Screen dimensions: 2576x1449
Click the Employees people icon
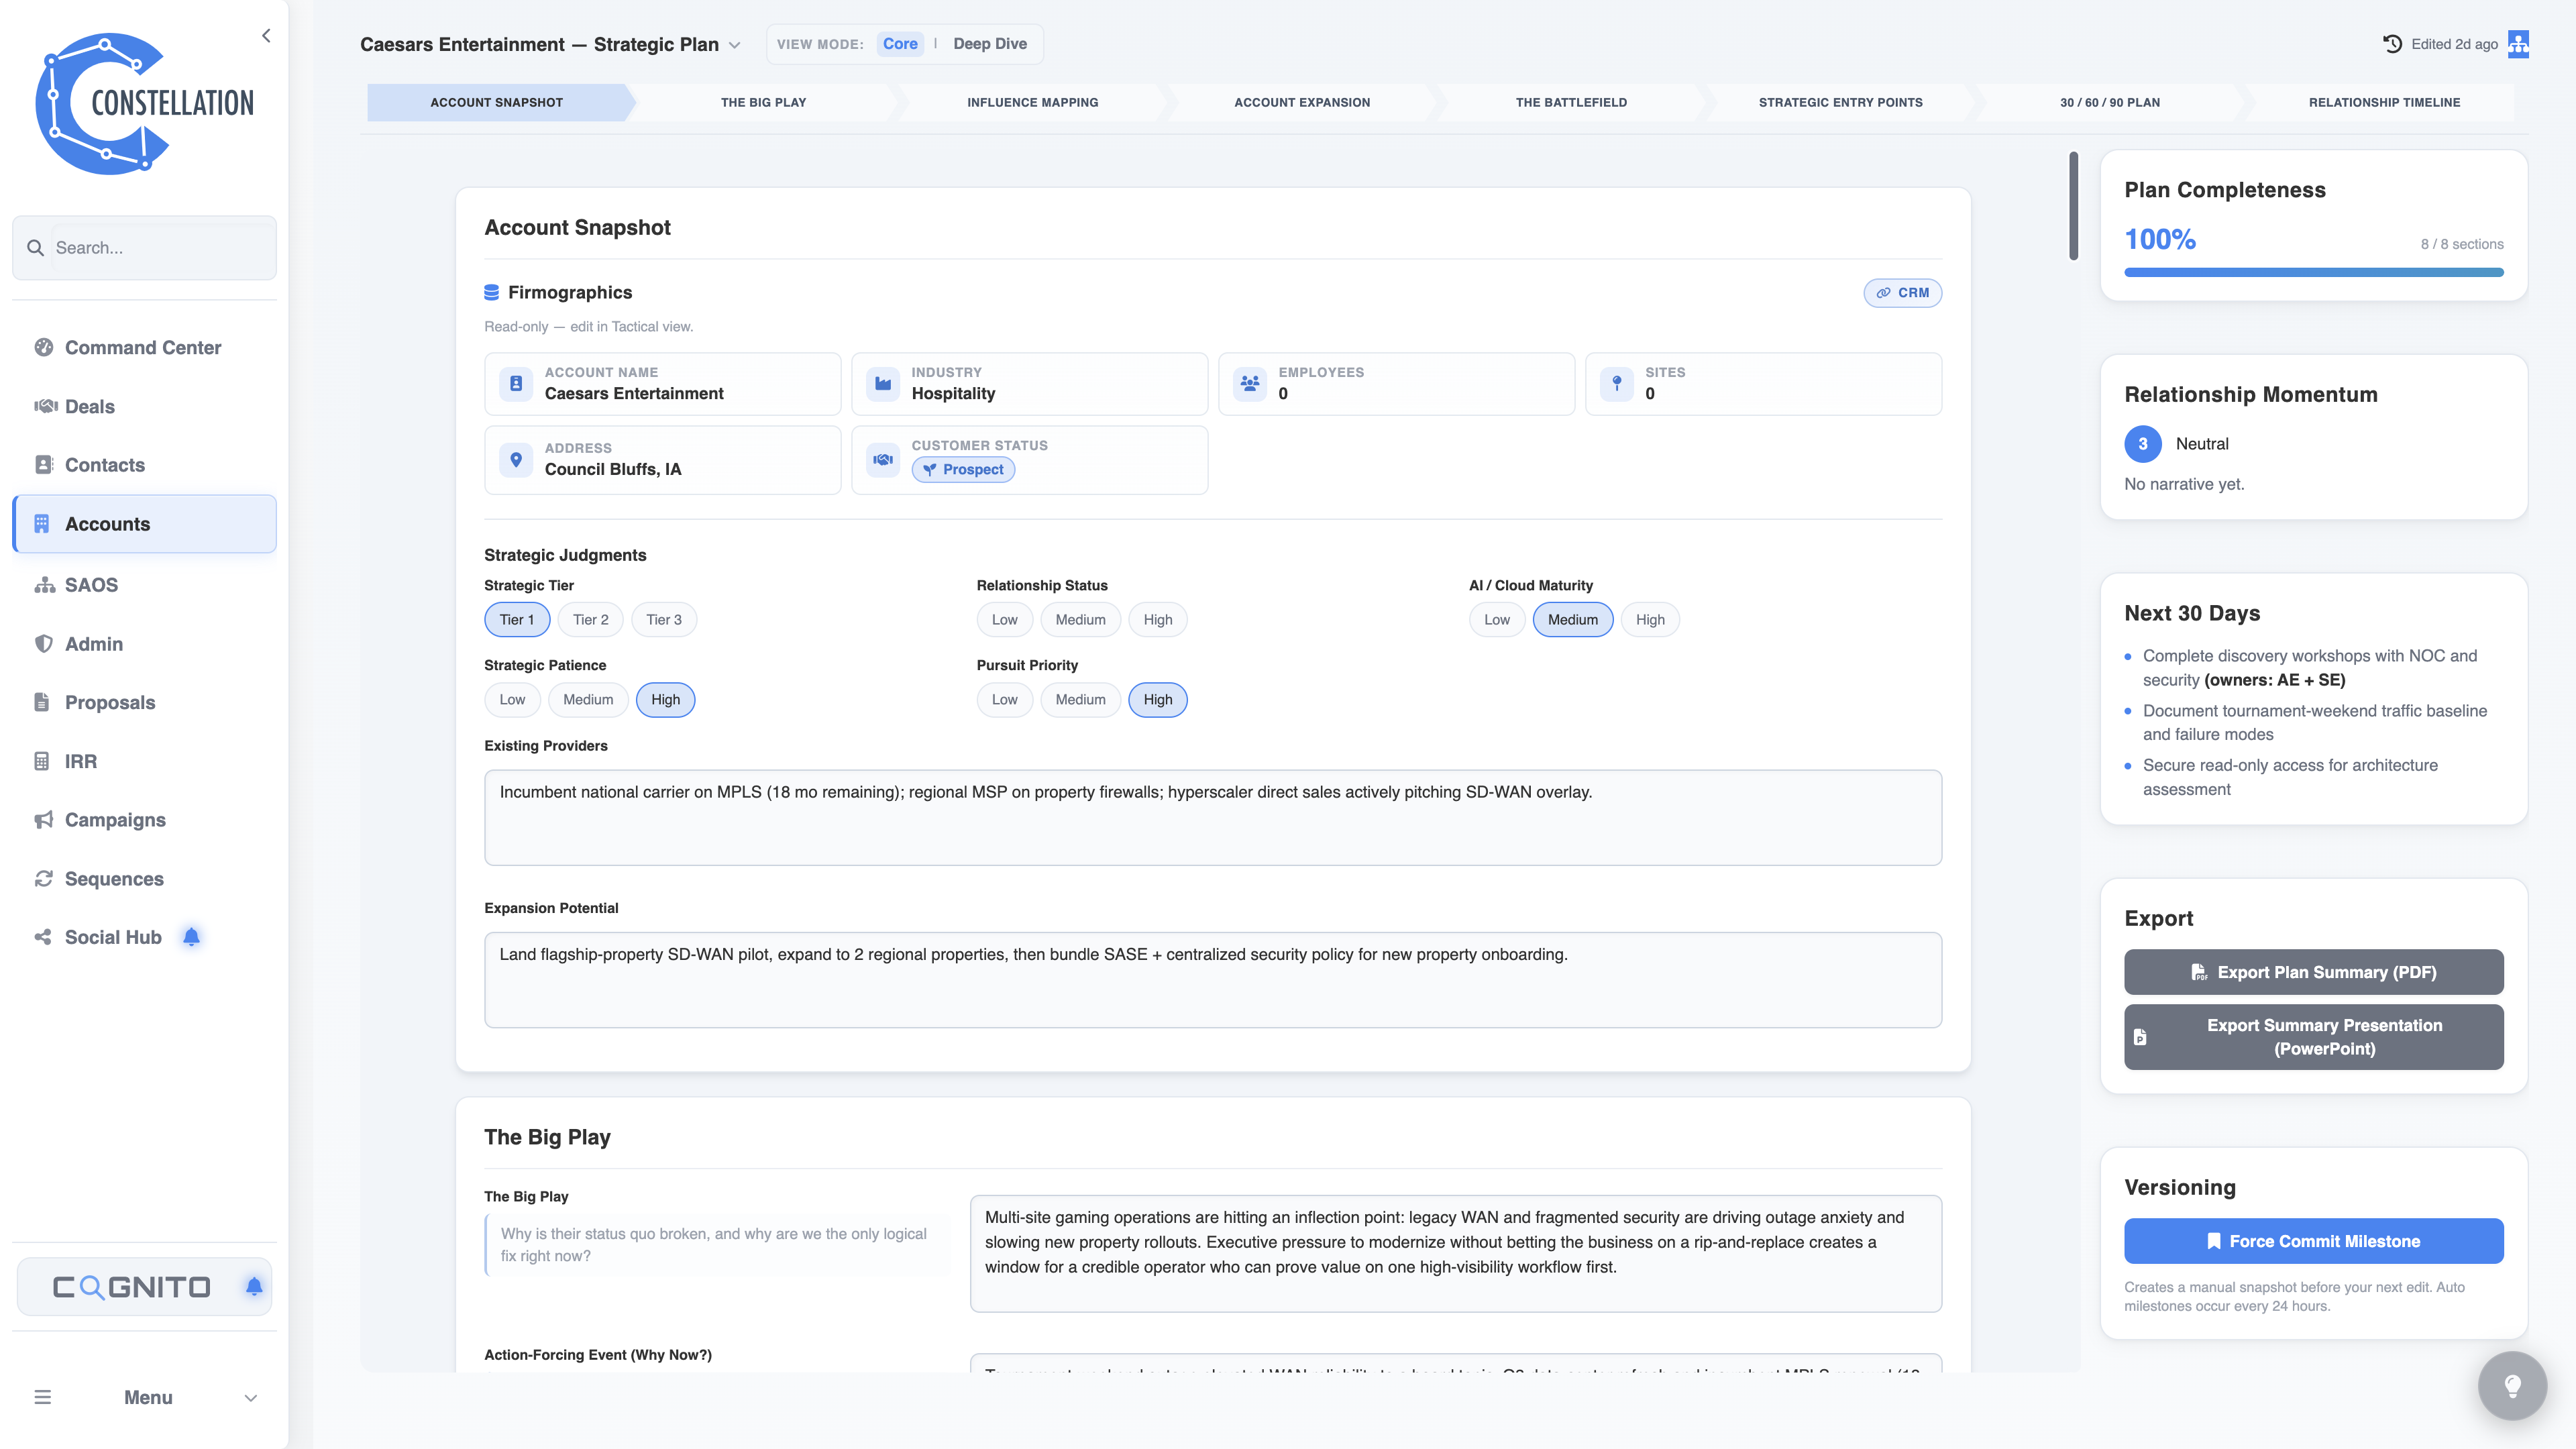coord(1250,384)
